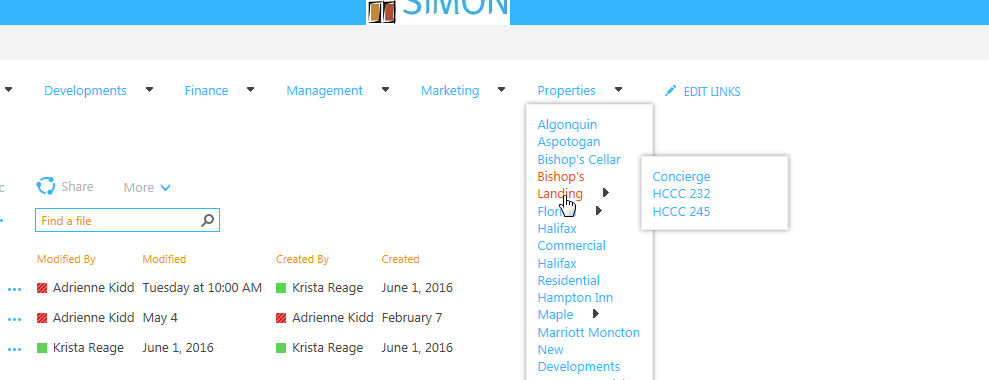Click green presence icon in Modified By, last row
Image resolution: width=989 pixels, height=380 pixels.
point(42,347)
